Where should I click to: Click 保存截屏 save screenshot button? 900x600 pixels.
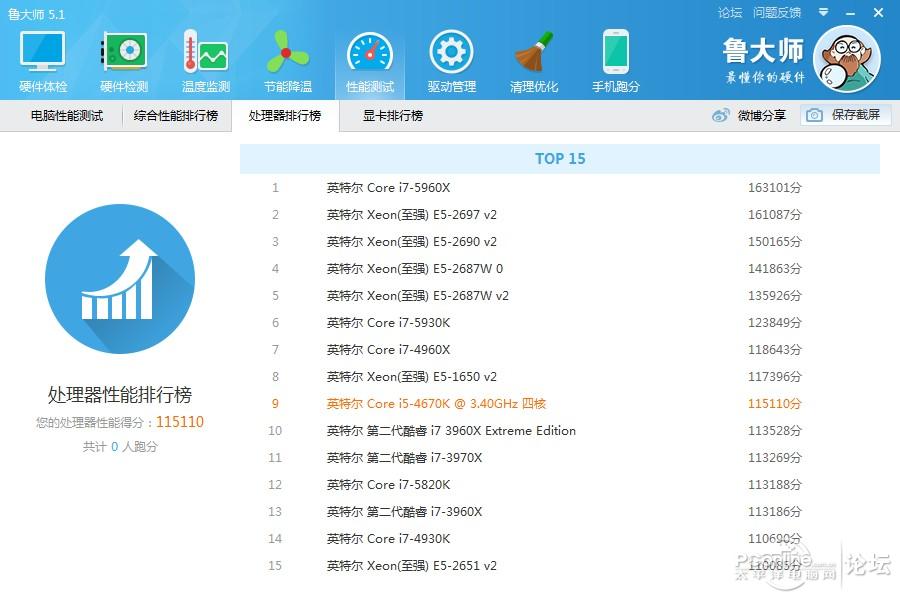tap(846, 115)
